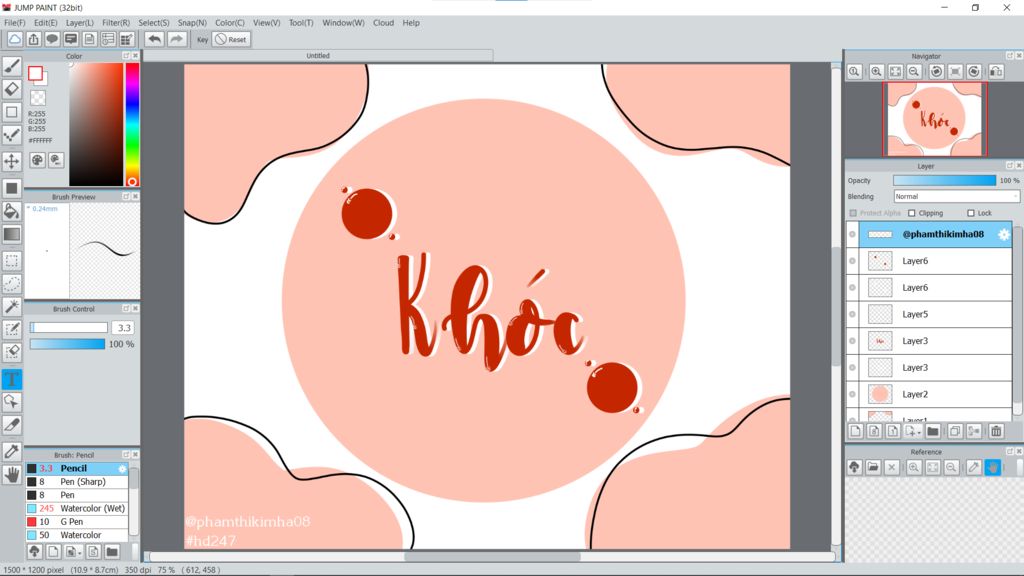Open the add-brush dropdown in Brush panel
Viewport: 1024px width, 576px height.
click(72, 552)
